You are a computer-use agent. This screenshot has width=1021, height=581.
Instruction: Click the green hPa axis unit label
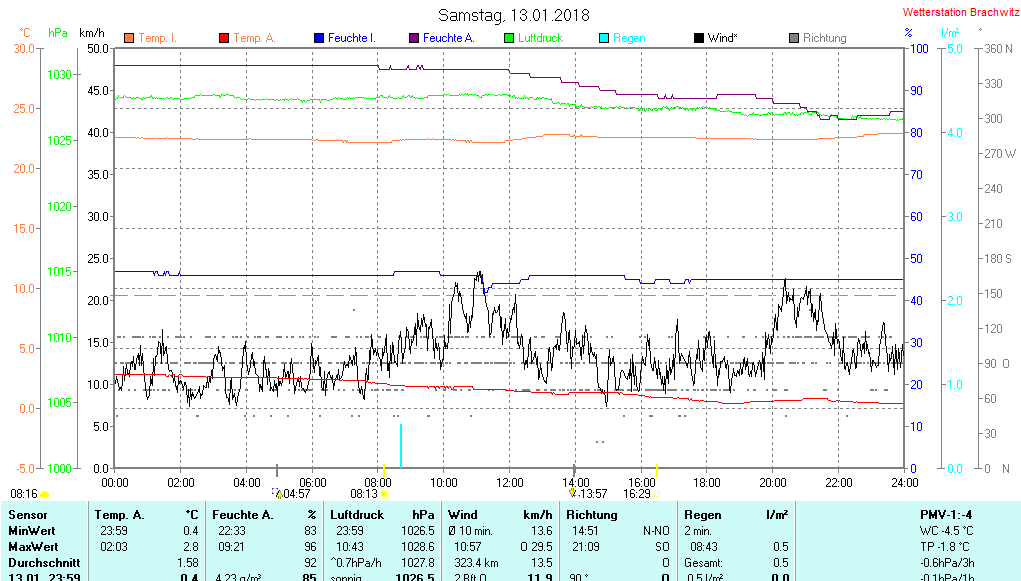pyautogui.click(x=59, y=33)
